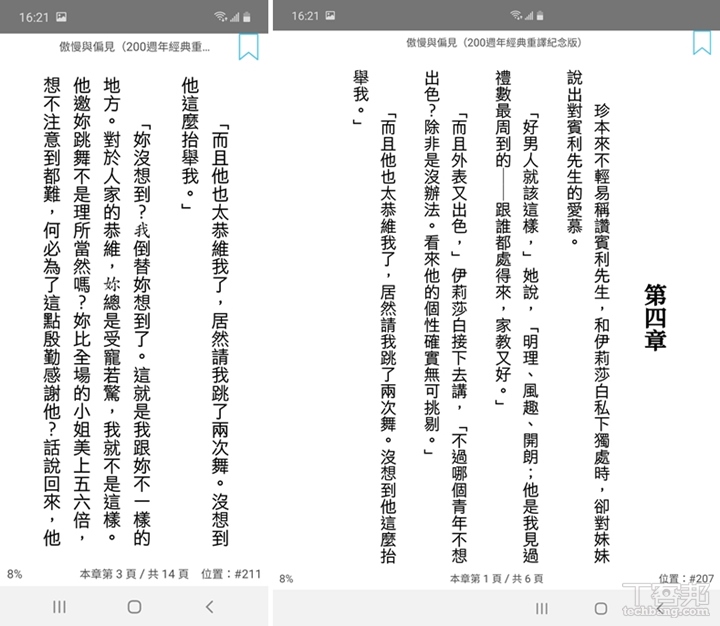The height and width of the screenshot is (626, 720).
Task: Tap the 16:21 clock on right status bar
Action: click(305, 16)
